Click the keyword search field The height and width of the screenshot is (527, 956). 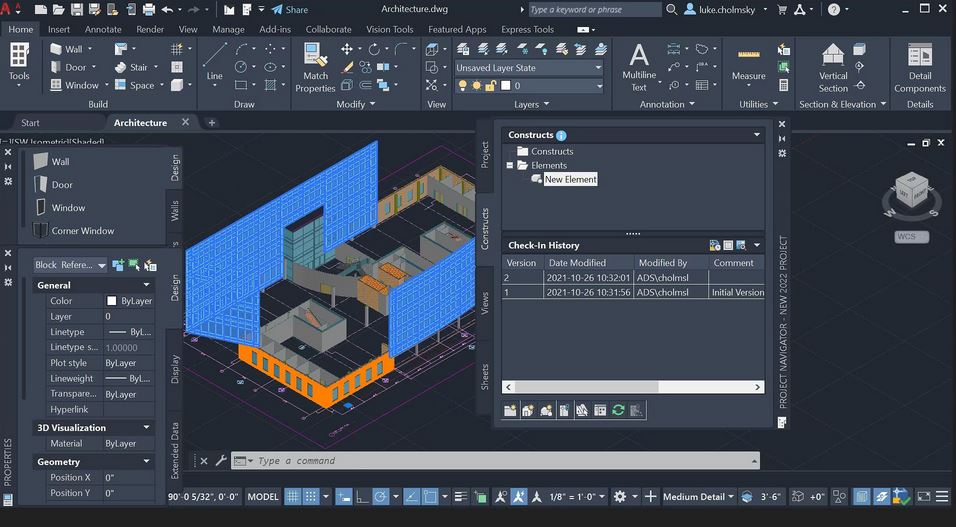tap(594, 10)
